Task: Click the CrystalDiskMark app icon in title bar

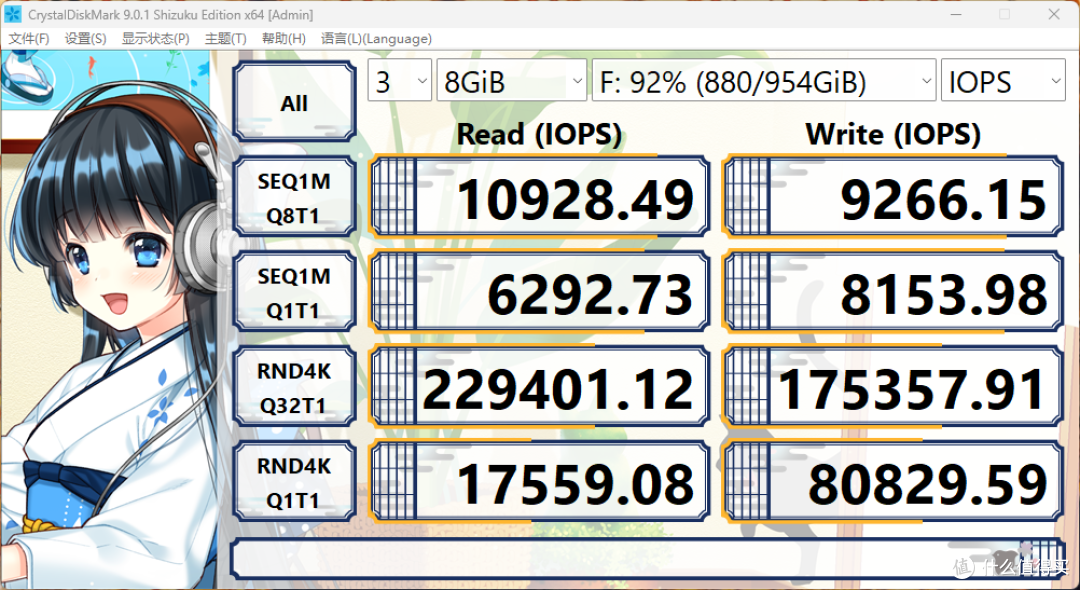Action: pos(12,14)
